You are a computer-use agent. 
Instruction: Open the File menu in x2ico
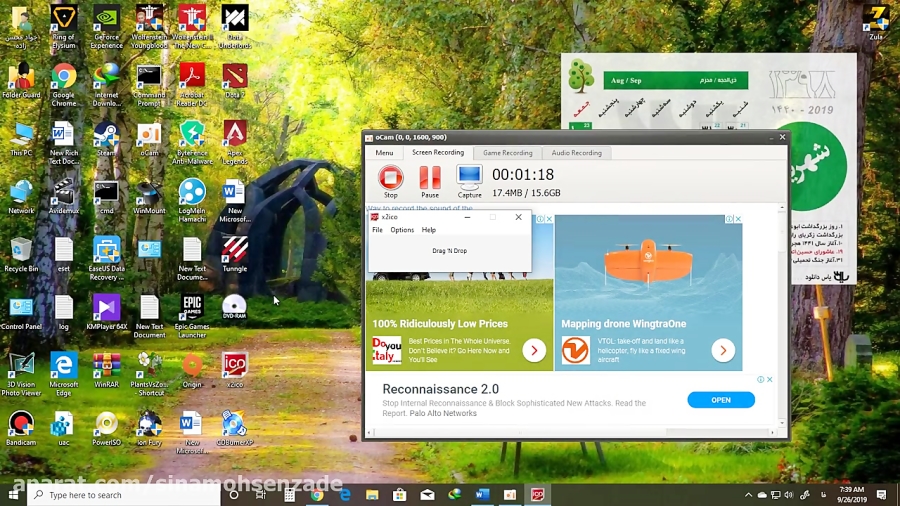[377, 229]
